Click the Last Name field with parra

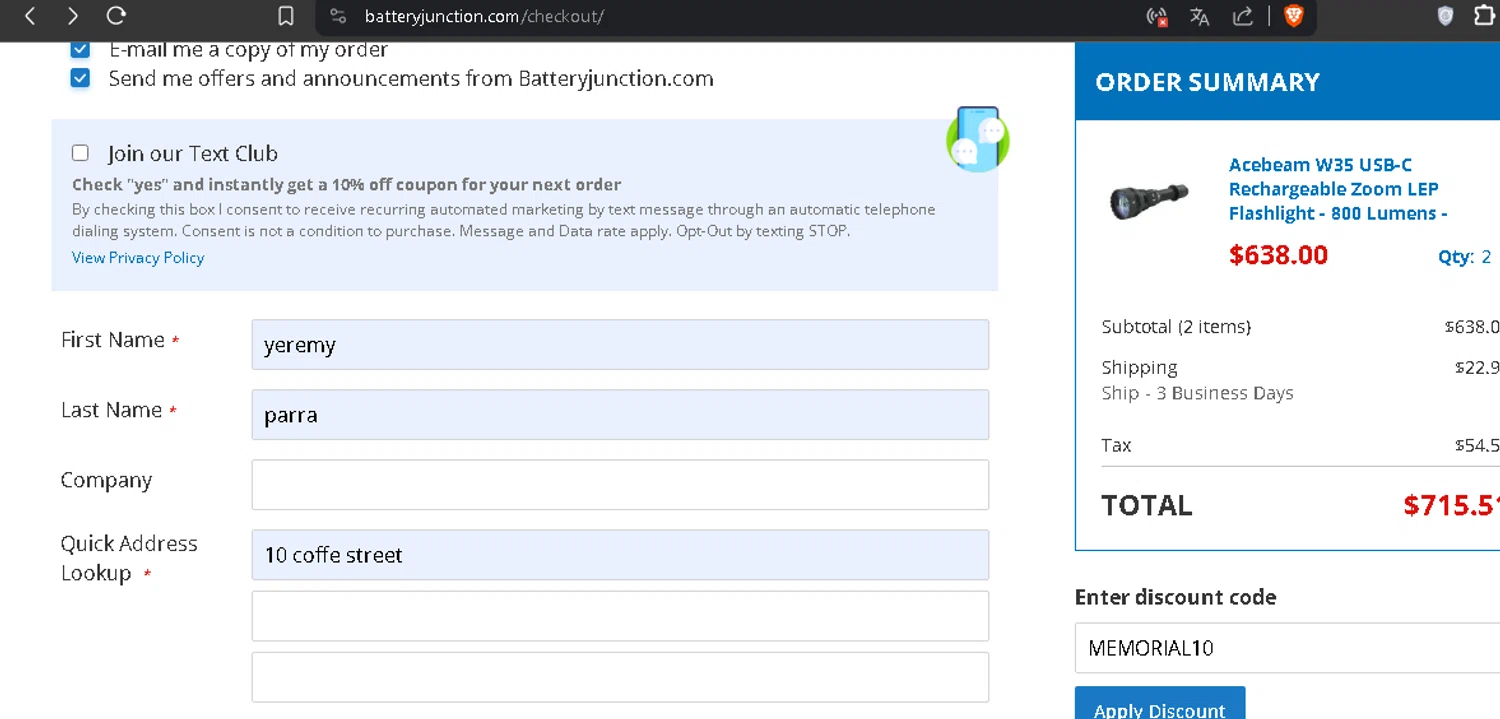(620, 415)
